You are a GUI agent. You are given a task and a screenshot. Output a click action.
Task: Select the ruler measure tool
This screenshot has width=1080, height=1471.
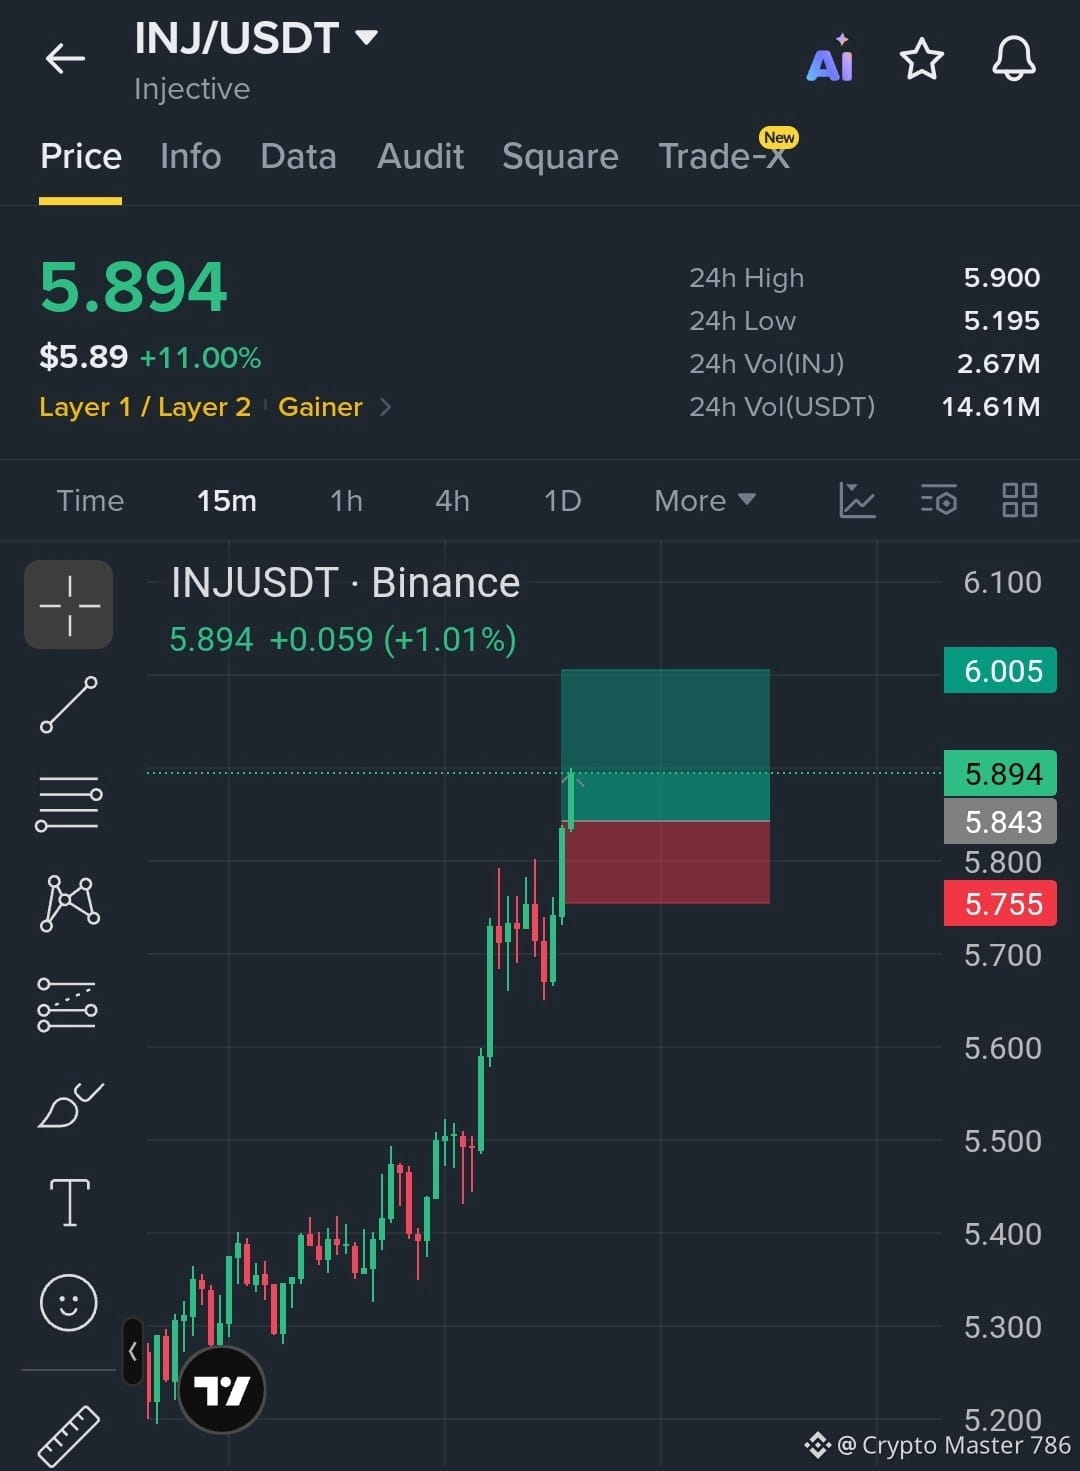point(69,1436)
